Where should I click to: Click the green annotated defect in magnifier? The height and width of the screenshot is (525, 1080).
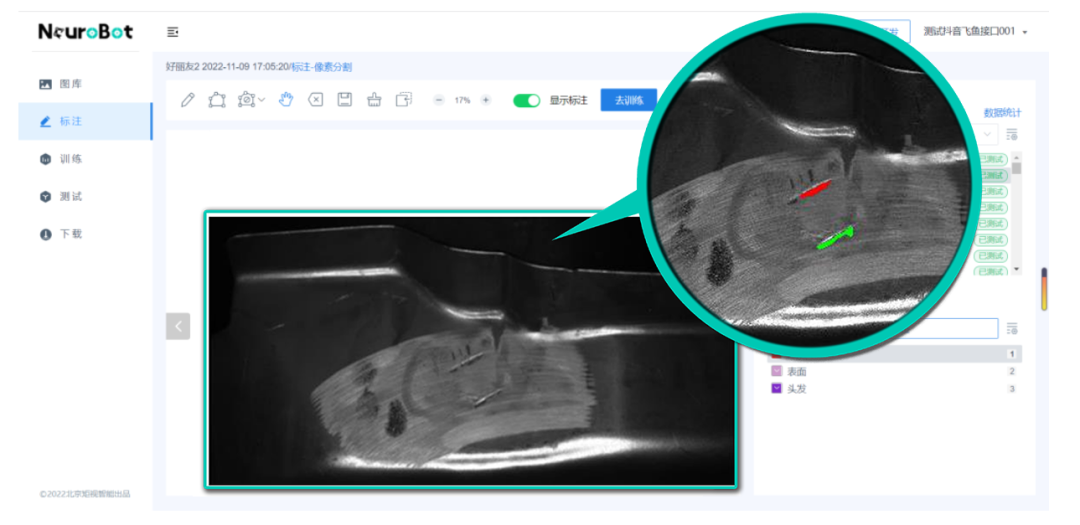pos(835,237)
